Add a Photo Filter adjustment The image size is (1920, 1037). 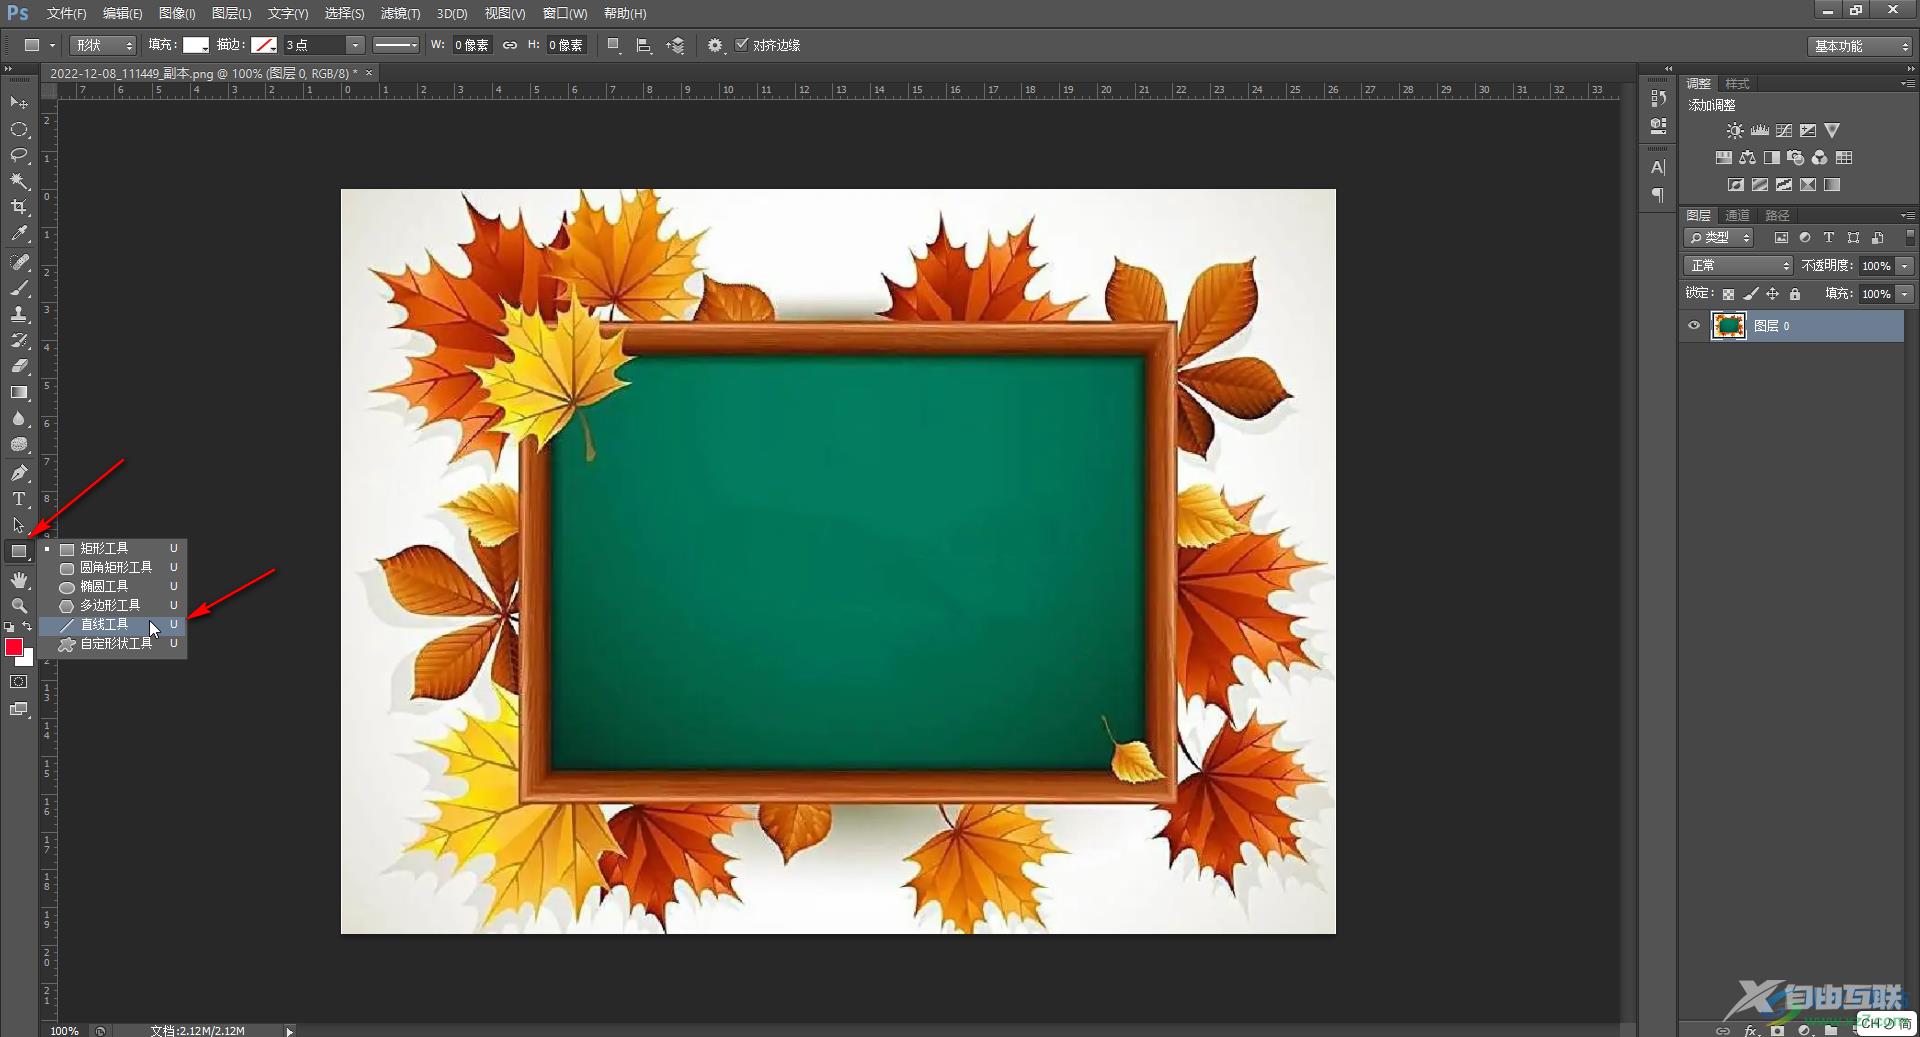[1796, 158]
